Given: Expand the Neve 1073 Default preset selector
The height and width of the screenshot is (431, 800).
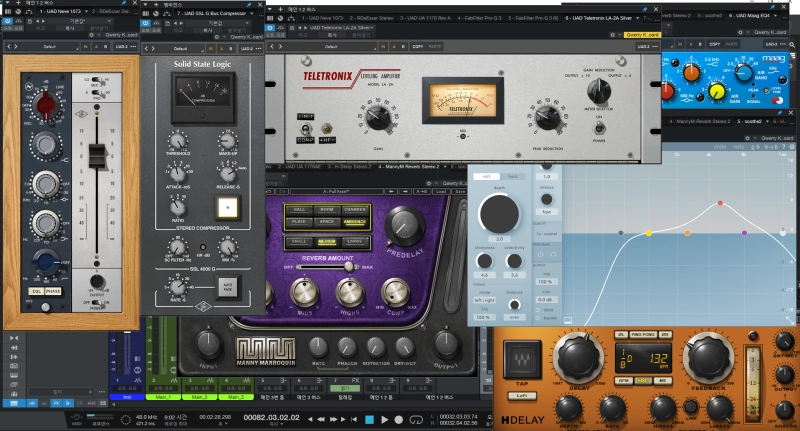Looking at the screenshot, I should (x=50, y=47).
